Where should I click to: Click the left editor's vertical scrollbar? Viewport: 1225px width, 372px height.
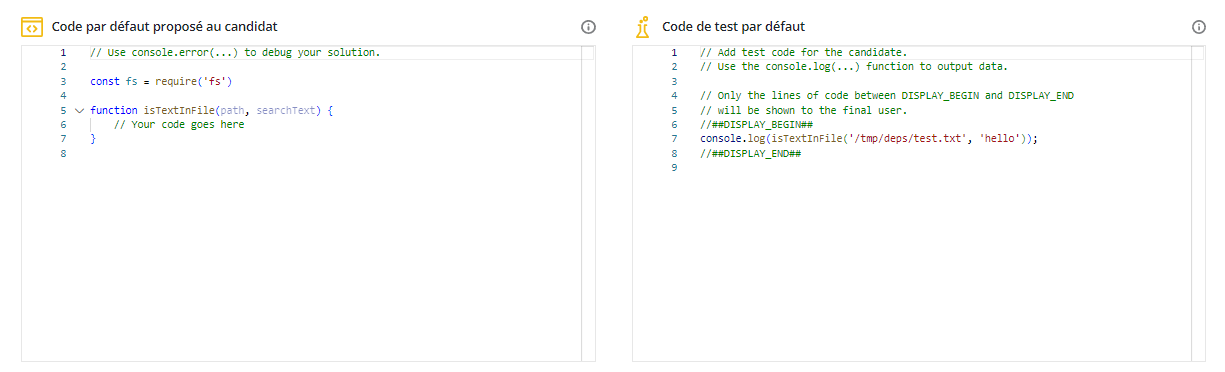[x=588, y=203]
